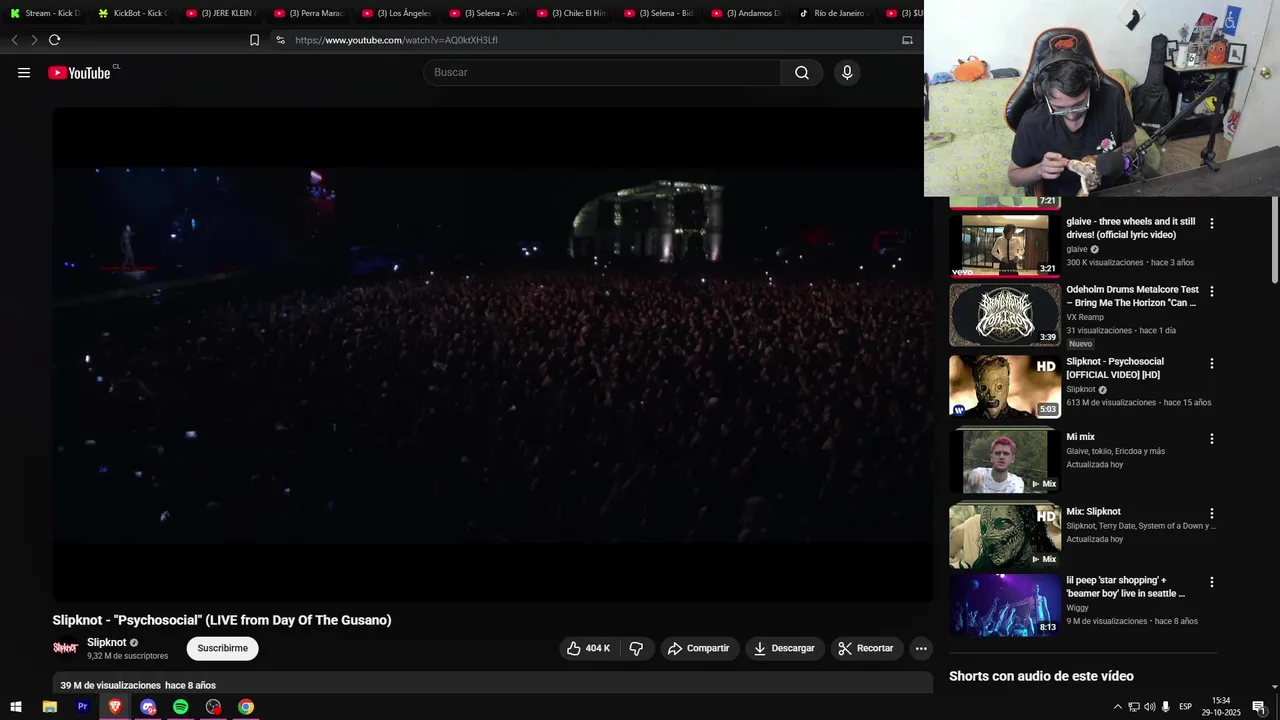1280x720 pixels.
Task: Bookmark this page with bookmark icon
Action: coord(254,40)
